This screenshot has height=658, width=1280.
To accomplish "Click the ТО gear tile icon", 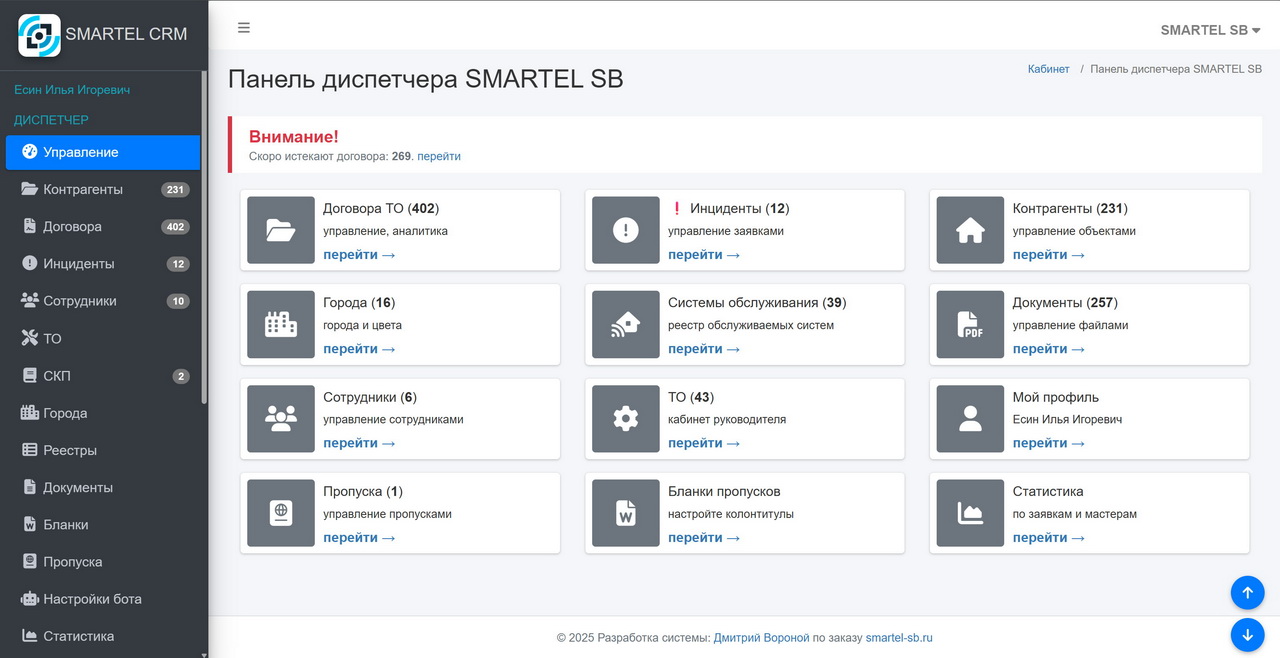I will point(626,419).
